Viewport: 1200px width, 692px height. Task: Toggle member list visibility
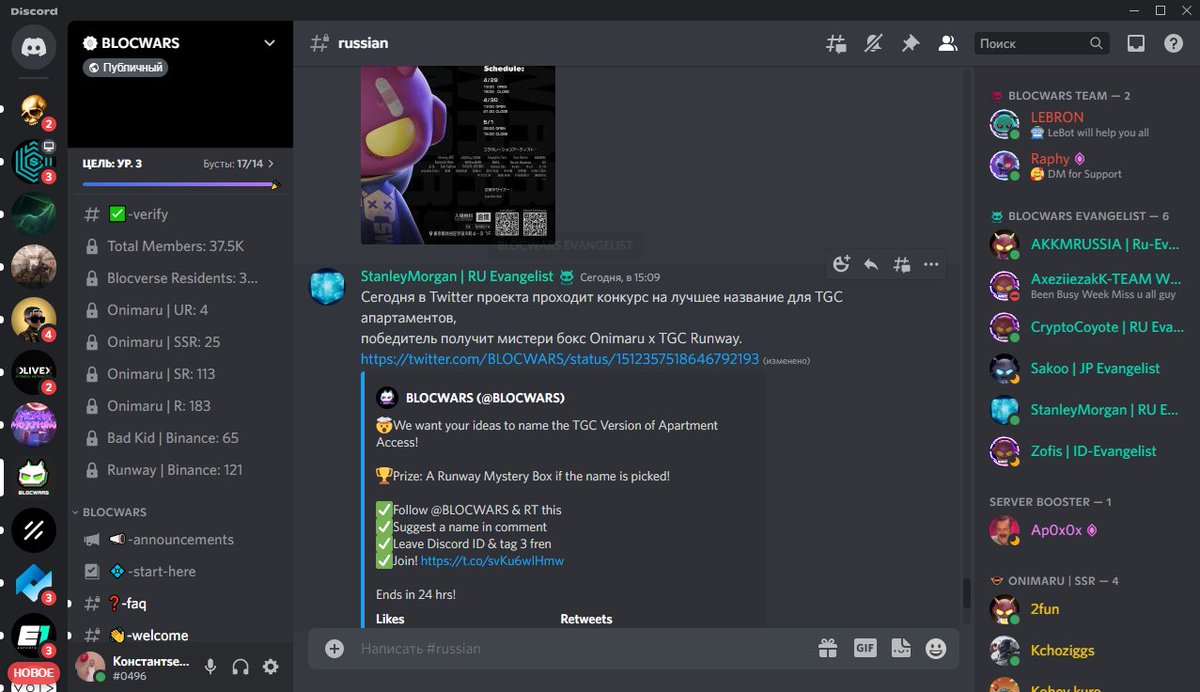coord(946,43)
